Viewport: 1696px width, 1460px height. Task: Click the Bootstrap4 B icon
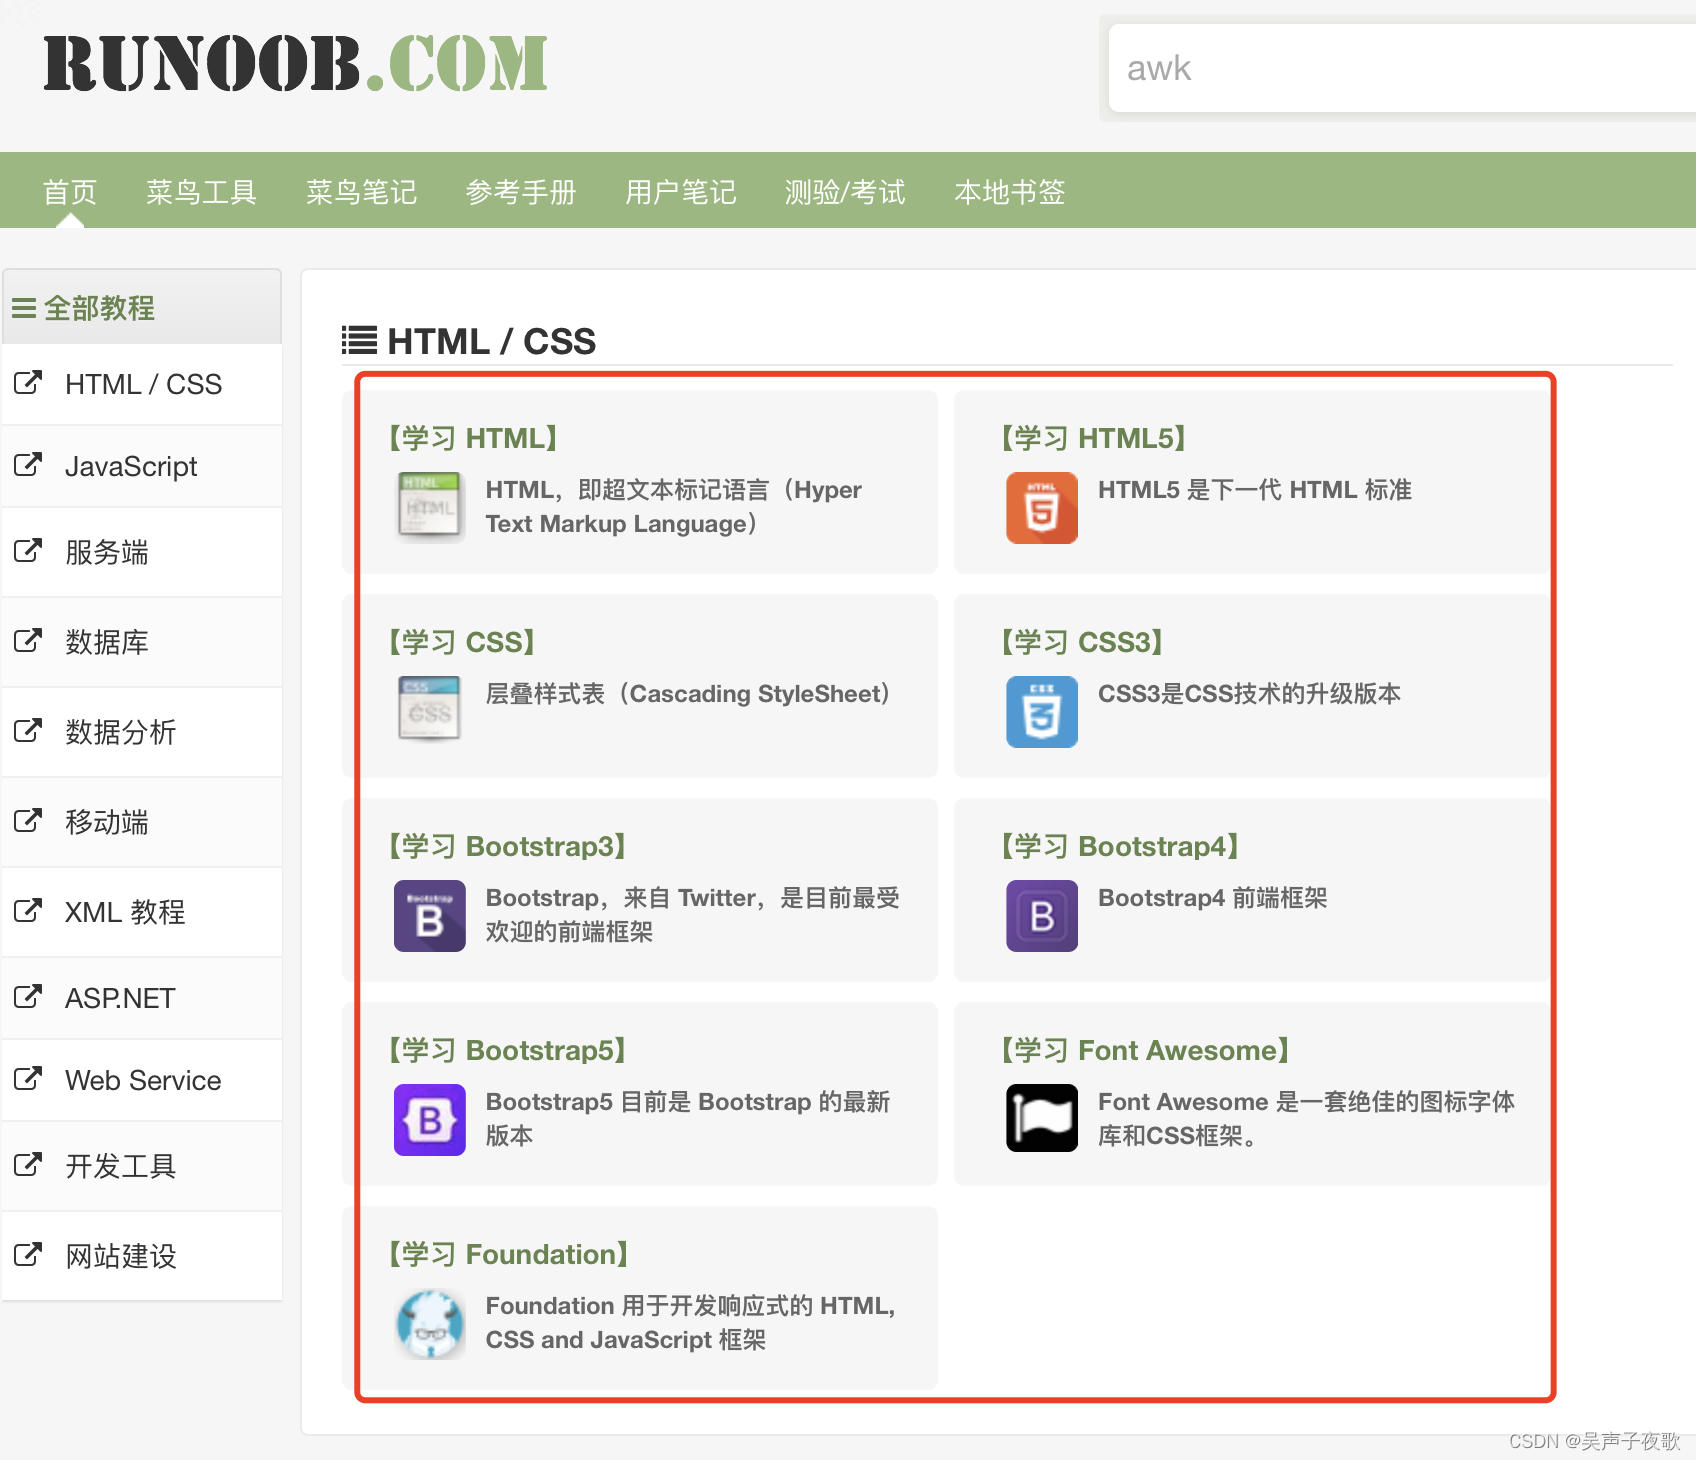point(1041,916)
